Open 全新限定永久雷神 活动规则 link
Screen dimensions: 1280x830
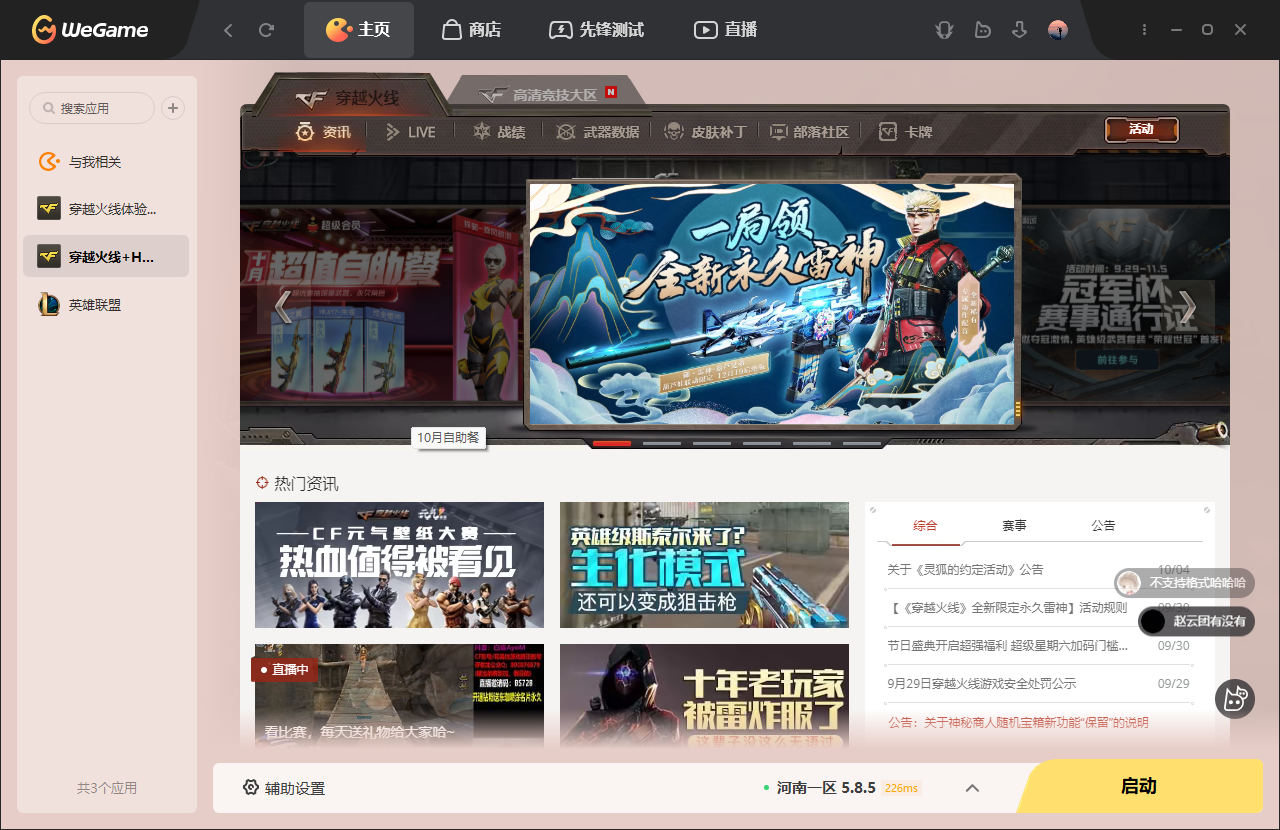click(x=1007, y=607)
